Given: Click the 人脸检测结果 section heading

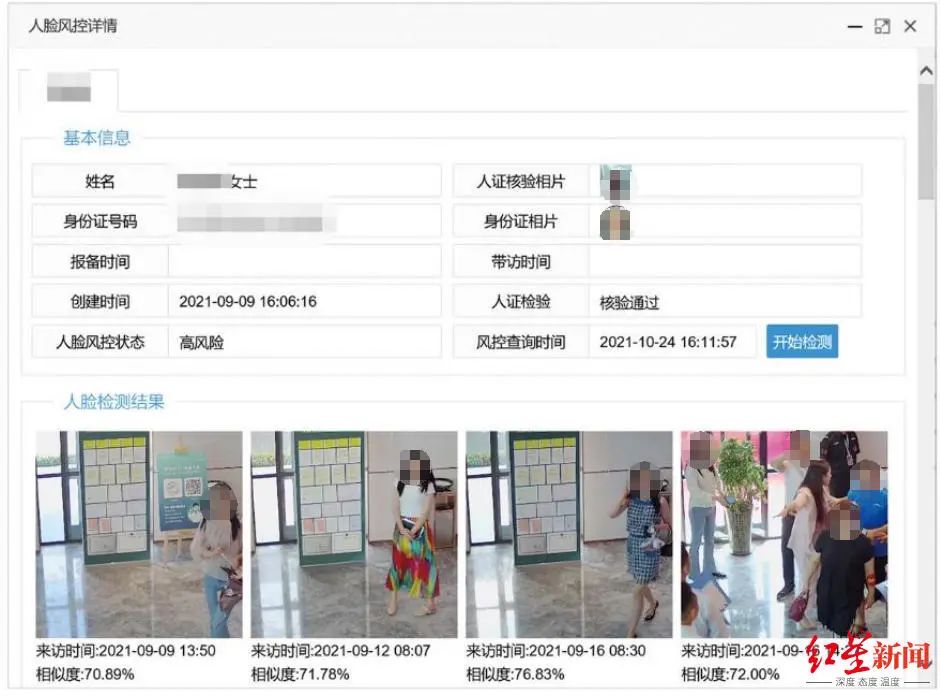Looking at the screenshot, I should 114,401.
